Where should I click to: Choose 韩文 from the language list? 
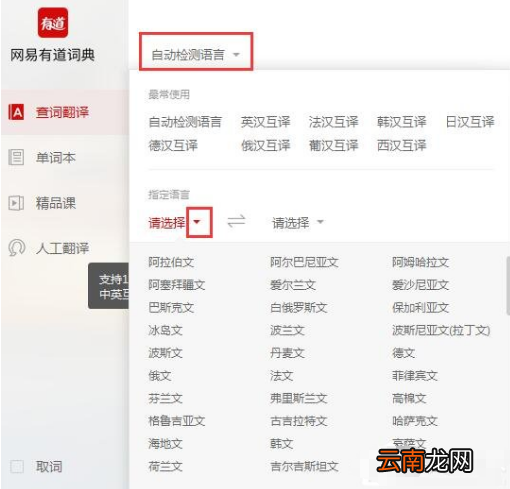[281, 444]
